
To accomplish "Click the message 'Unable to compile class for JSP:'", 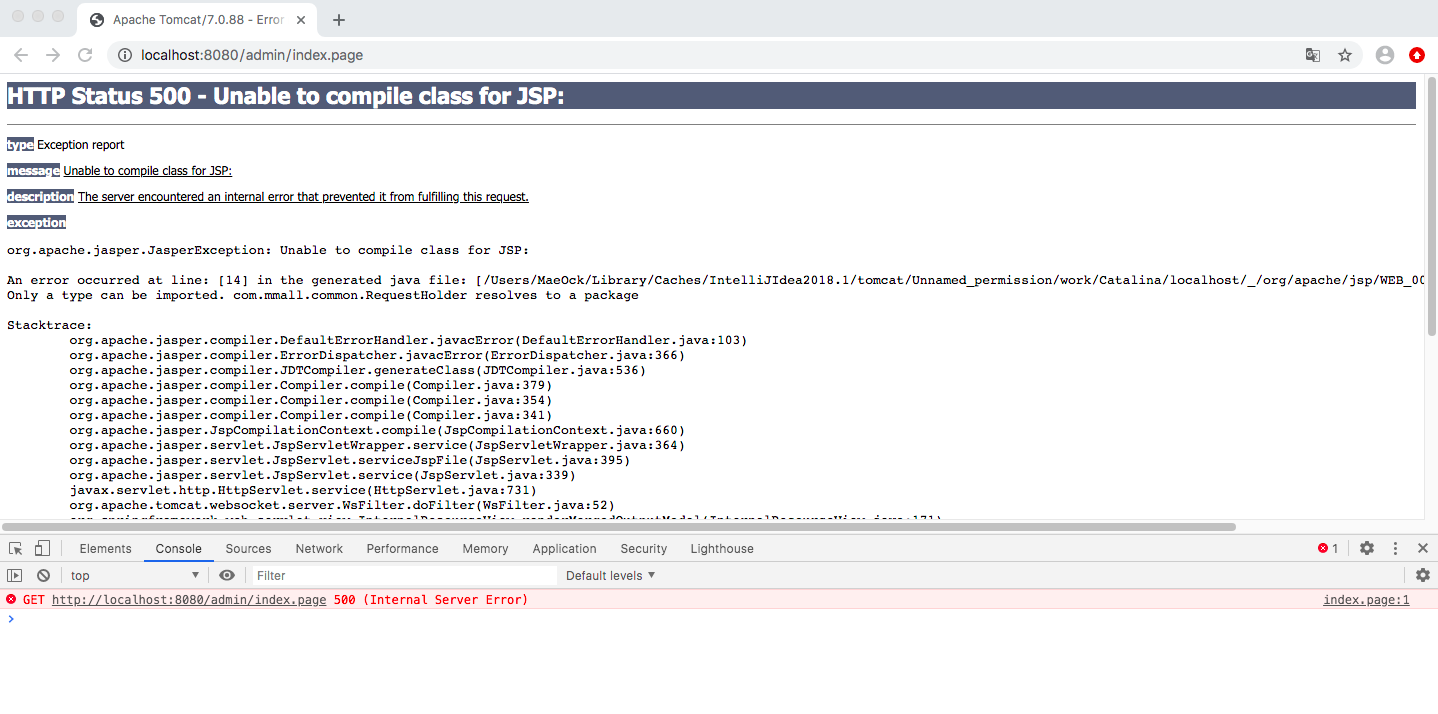I will pyautogui.click(x=148, y=171).
